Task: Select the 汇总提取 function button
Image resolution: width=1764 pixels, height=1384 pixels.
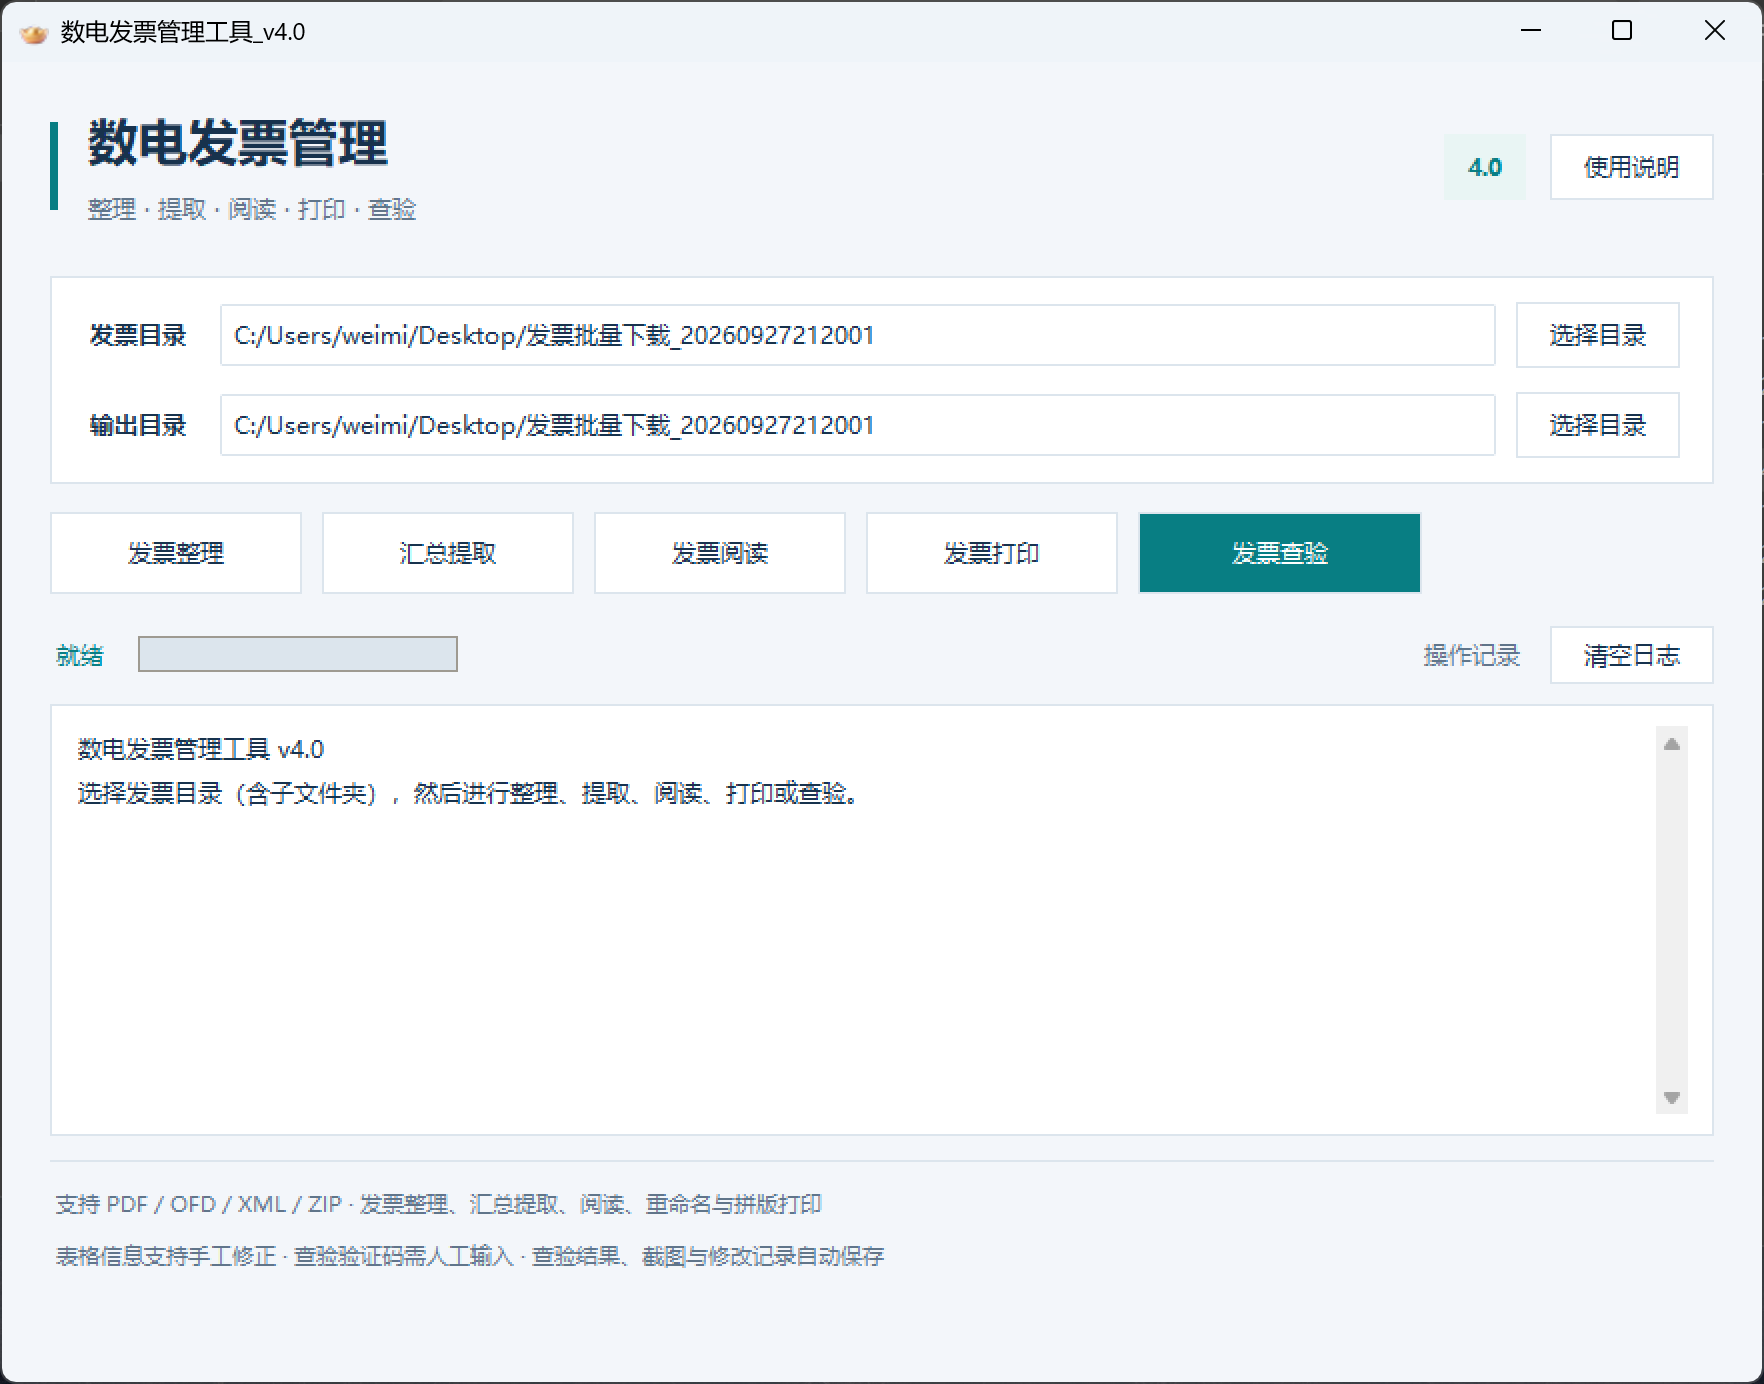Action: click(448, 553)
